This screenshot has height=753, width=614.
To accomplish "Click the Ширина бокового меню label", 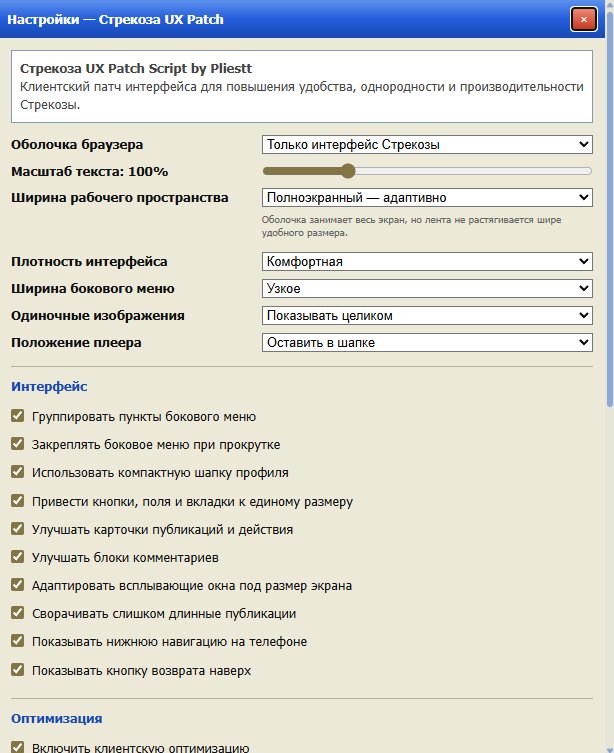I will pyautogui.click(x=93, y=289).
